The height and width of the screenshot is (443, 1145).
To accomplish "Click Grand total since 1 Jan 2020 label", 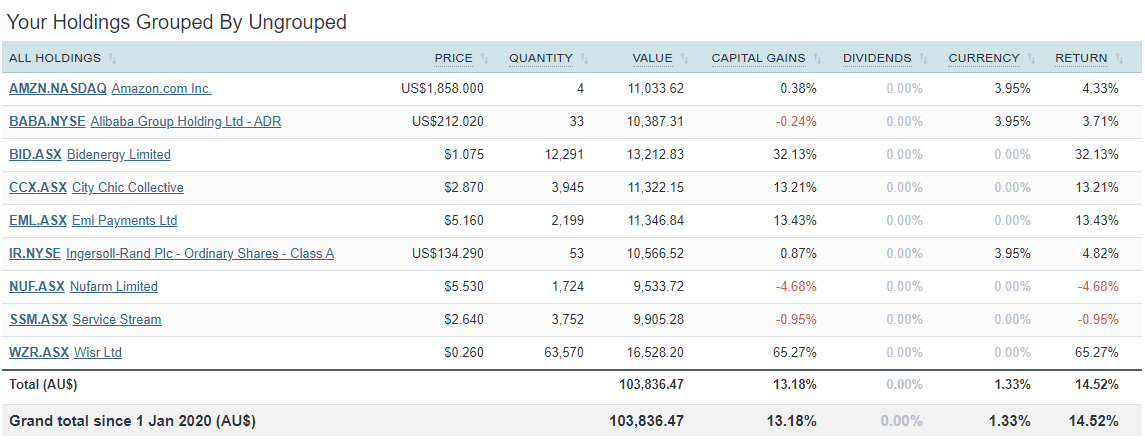I will [132, 421].
